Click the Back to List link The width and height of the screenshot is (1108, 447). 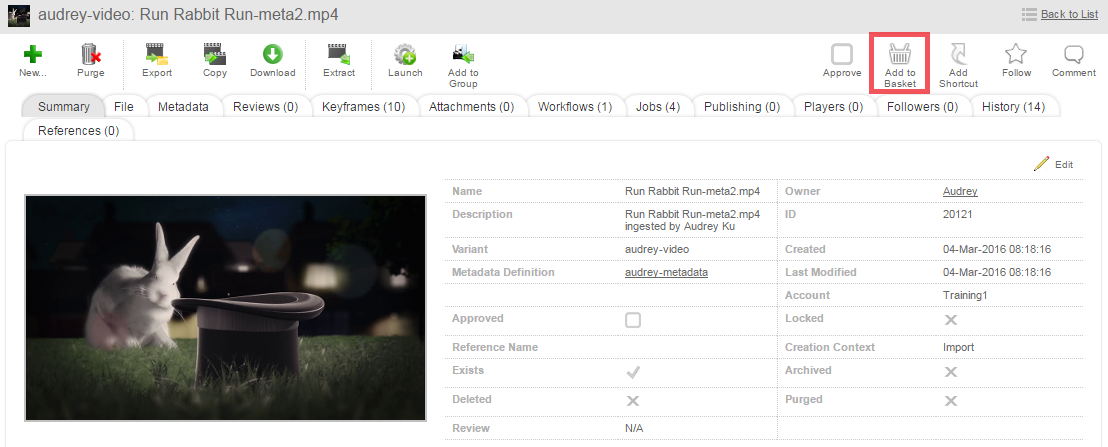(1069, 14)
